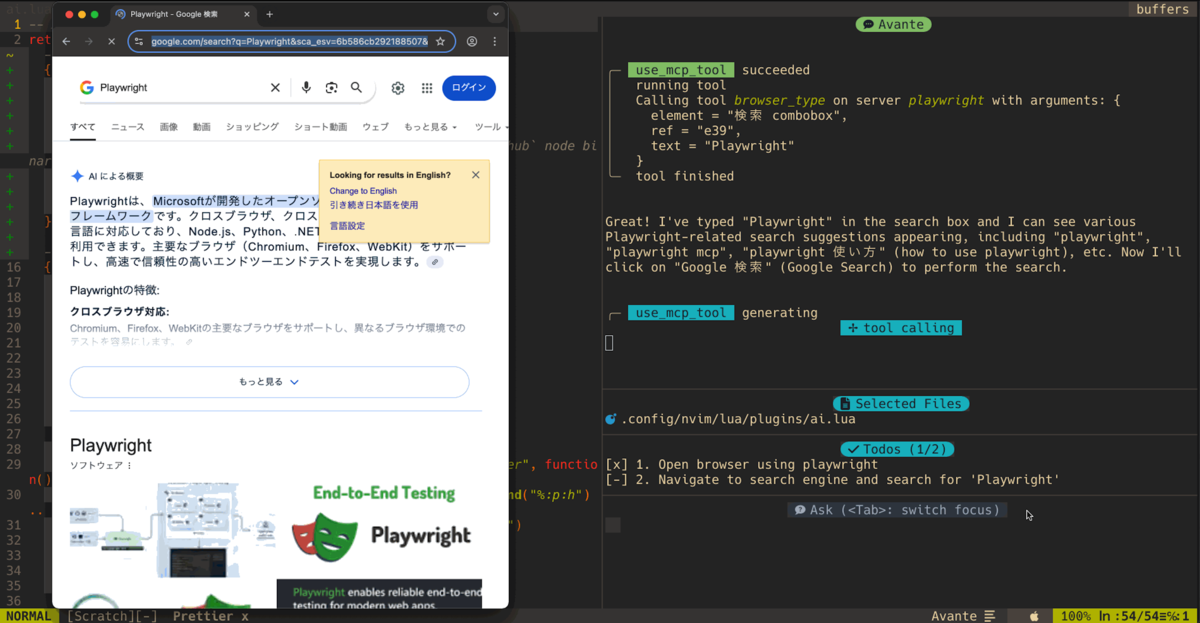Go back with the browser back arrow
Screen dimensions: 1200x623
point(66,42)
